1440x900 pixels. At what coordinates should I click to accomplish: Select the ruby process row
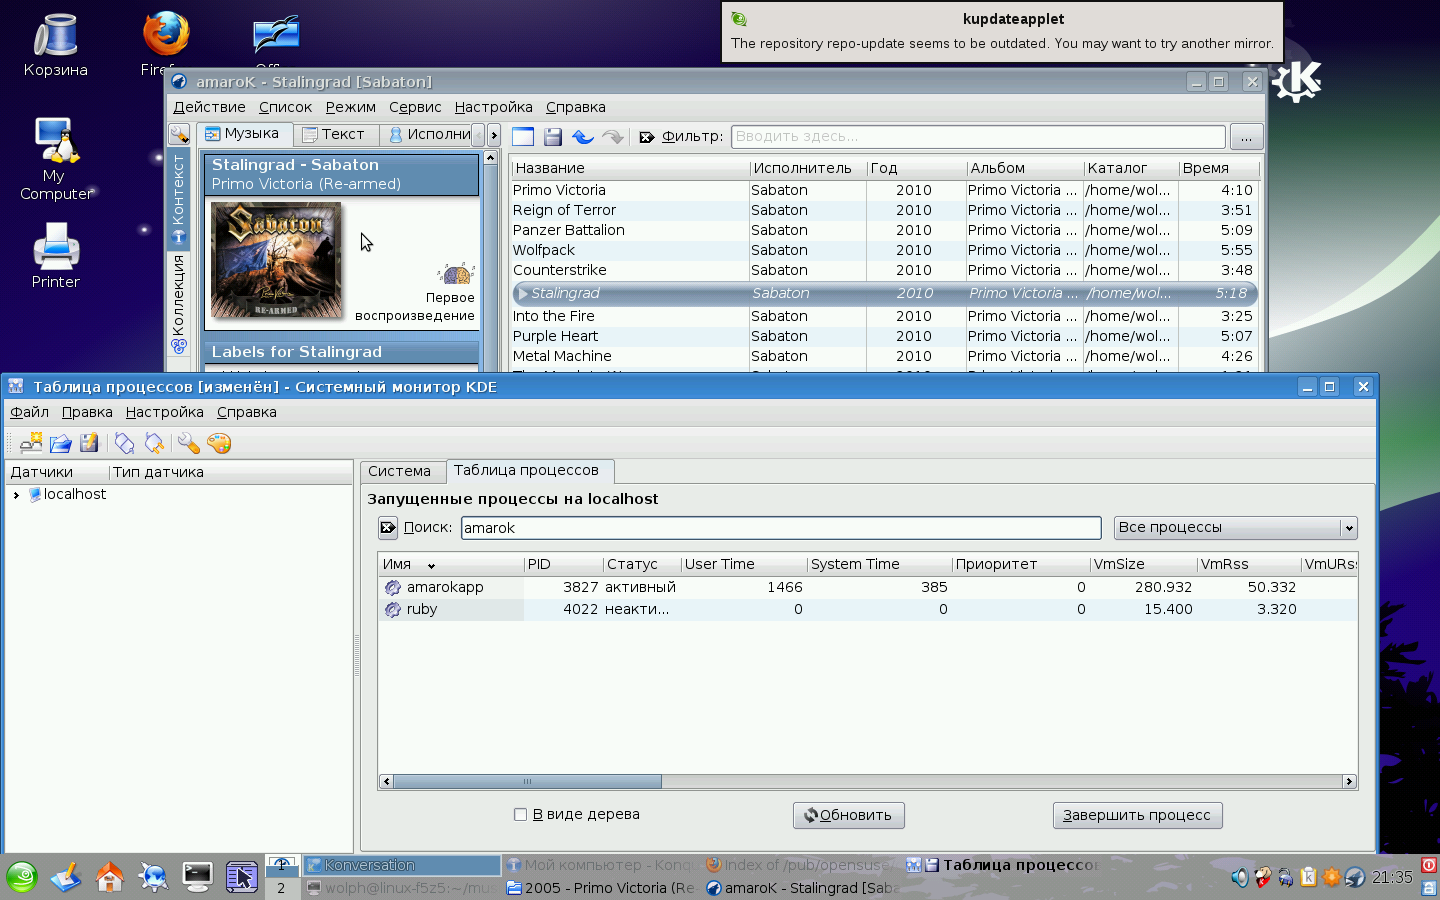867,610
